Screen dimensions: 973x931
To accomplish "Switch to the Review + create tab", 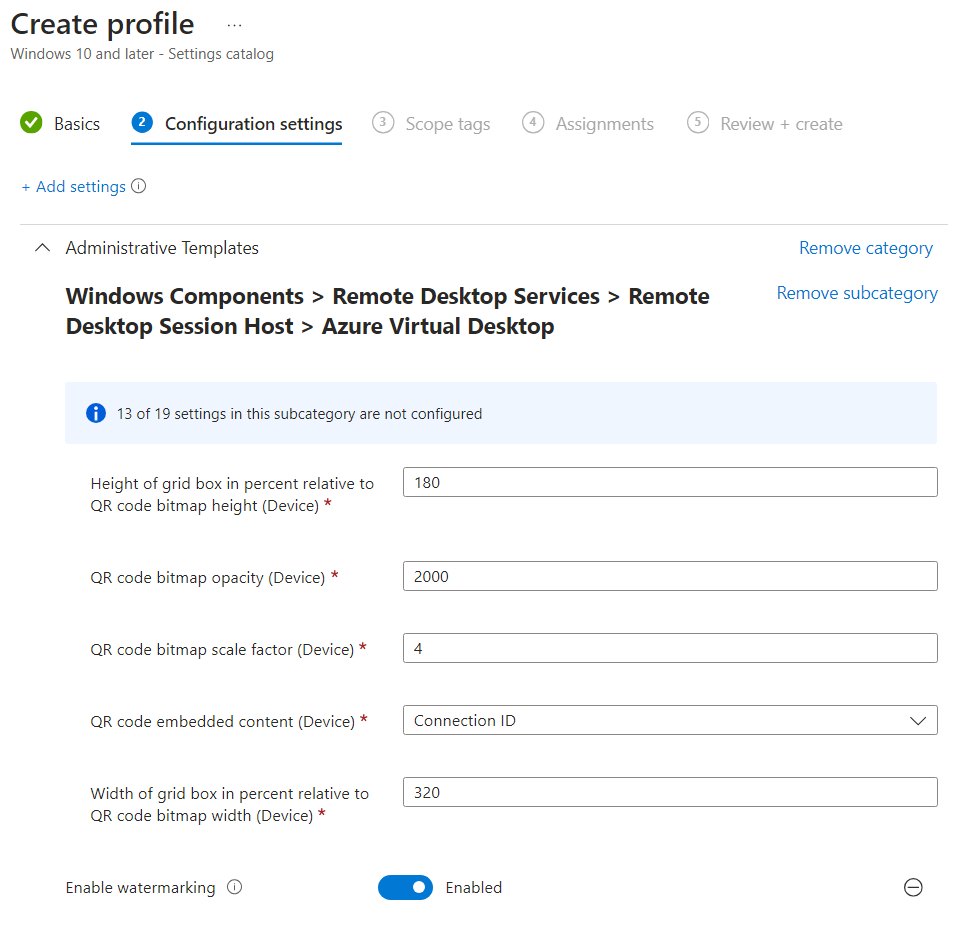I will click(781, 124).
